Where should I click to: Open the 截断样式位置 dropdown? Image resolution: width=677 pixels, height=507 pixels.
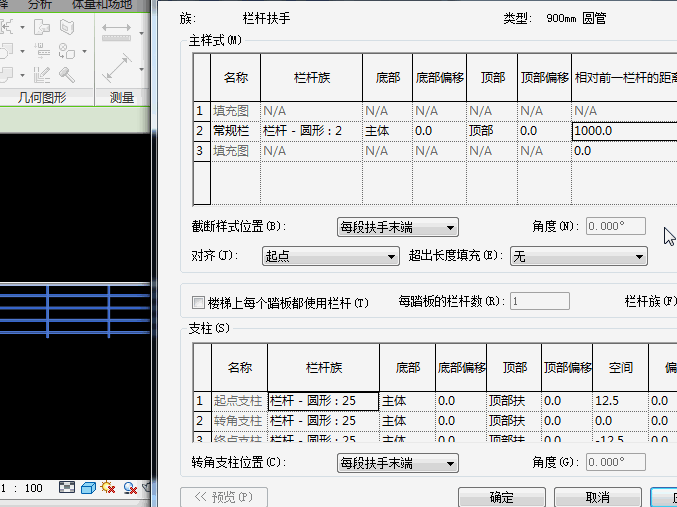coord(397,227)
